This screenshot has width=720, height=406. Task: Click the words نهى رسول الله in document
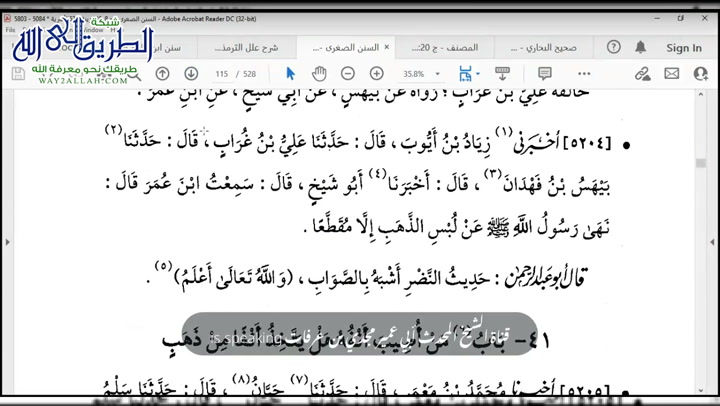pos(561,227)
